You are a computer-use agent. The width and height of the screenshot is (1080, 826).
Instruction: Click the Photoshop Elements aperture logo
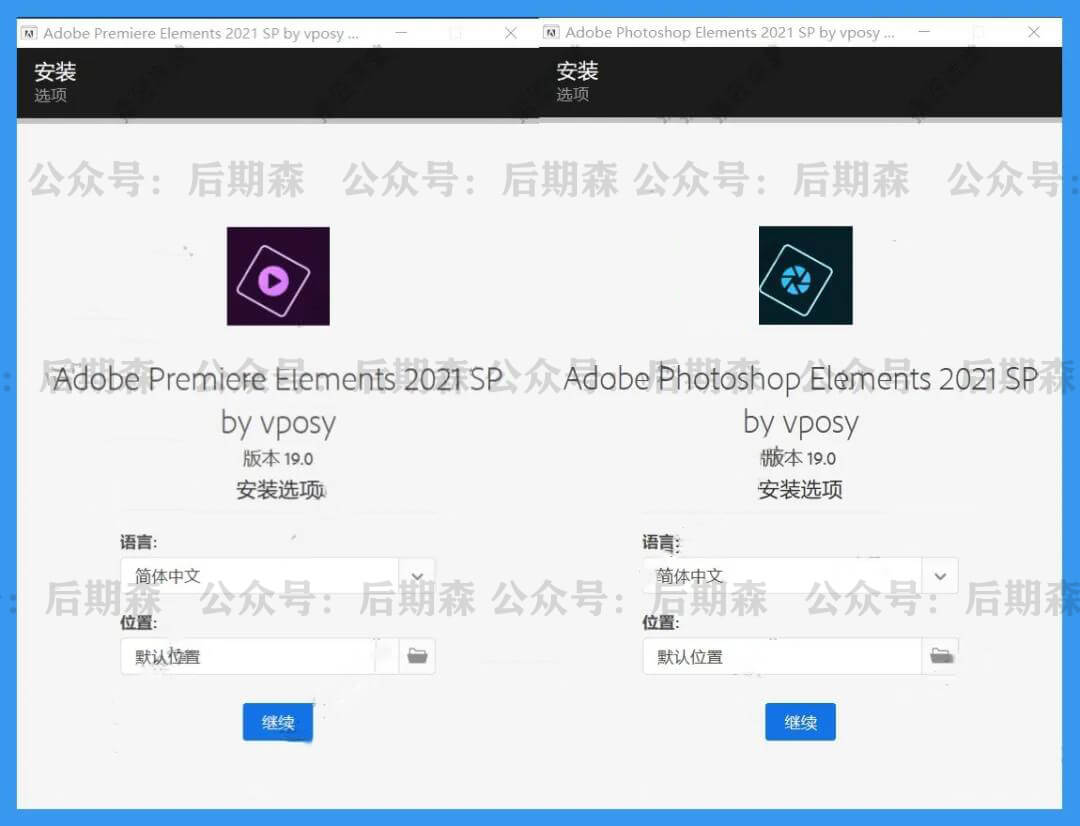coord(805,275)
